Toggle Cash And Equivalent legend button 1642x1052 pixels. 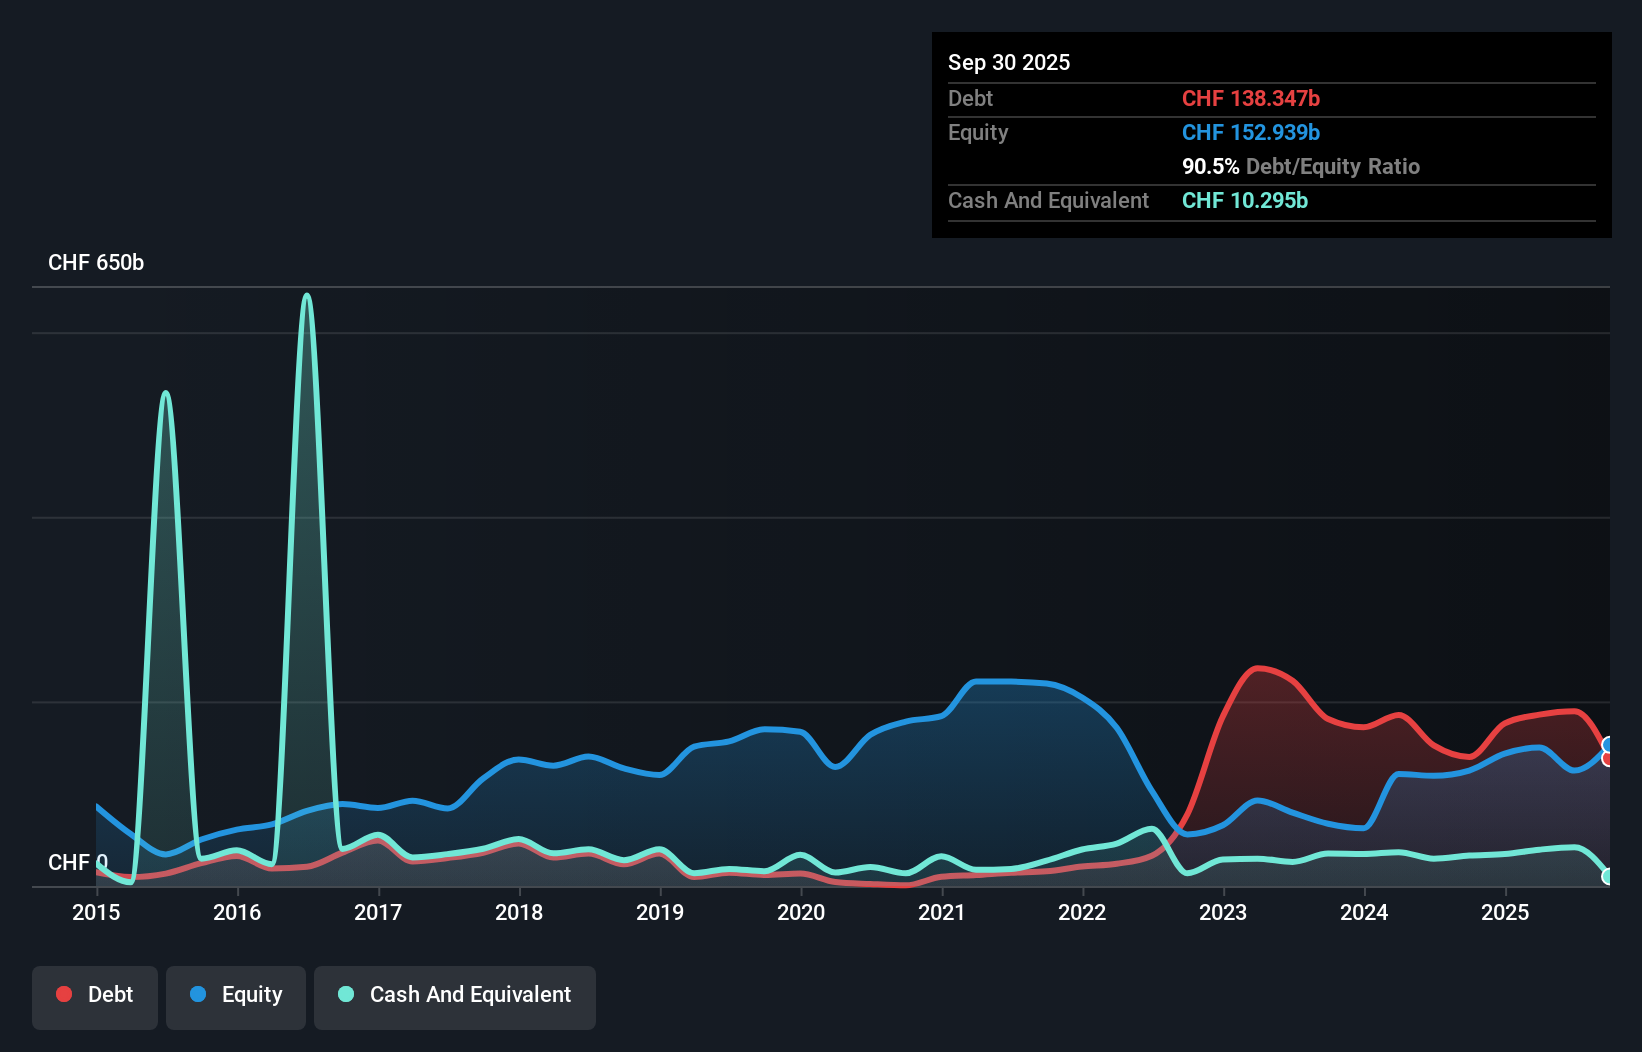pyautogui.click(x=455, y=997)
